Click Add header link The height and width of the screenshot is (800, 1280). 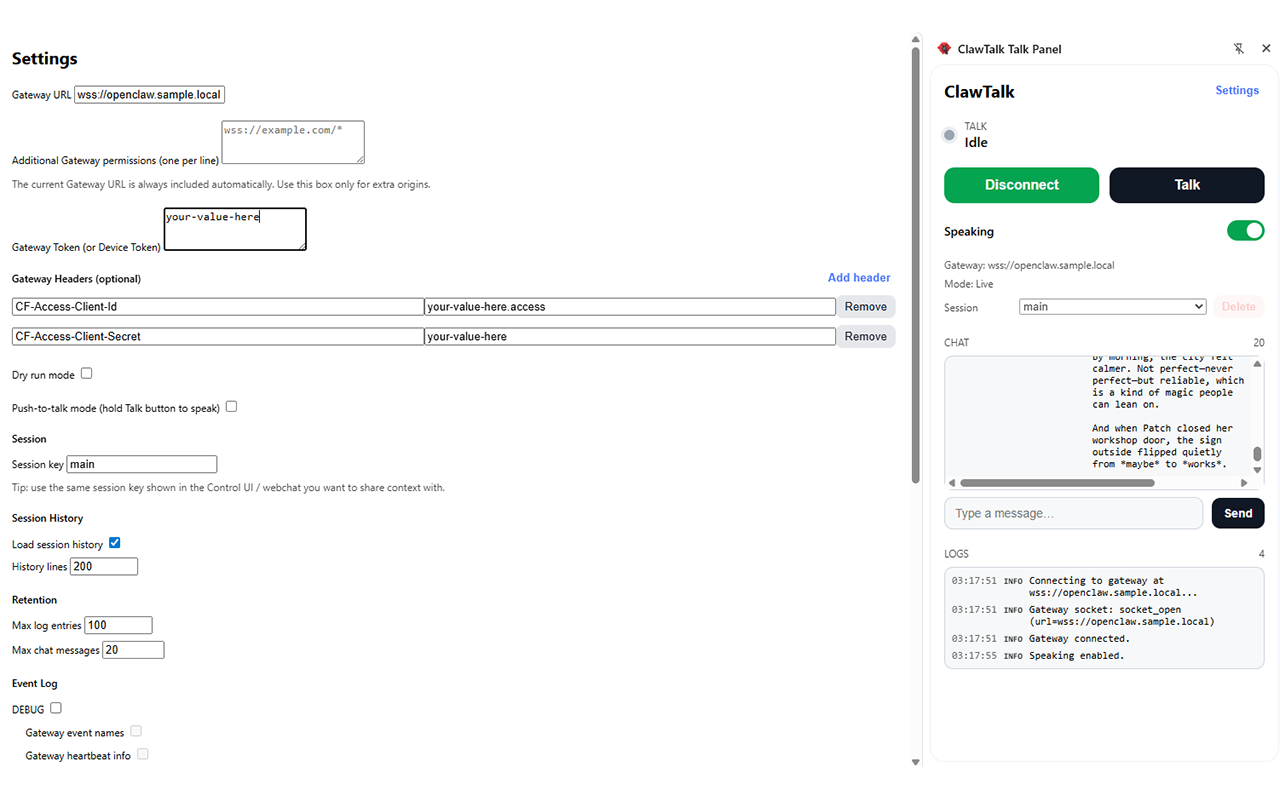coord(859,278)
